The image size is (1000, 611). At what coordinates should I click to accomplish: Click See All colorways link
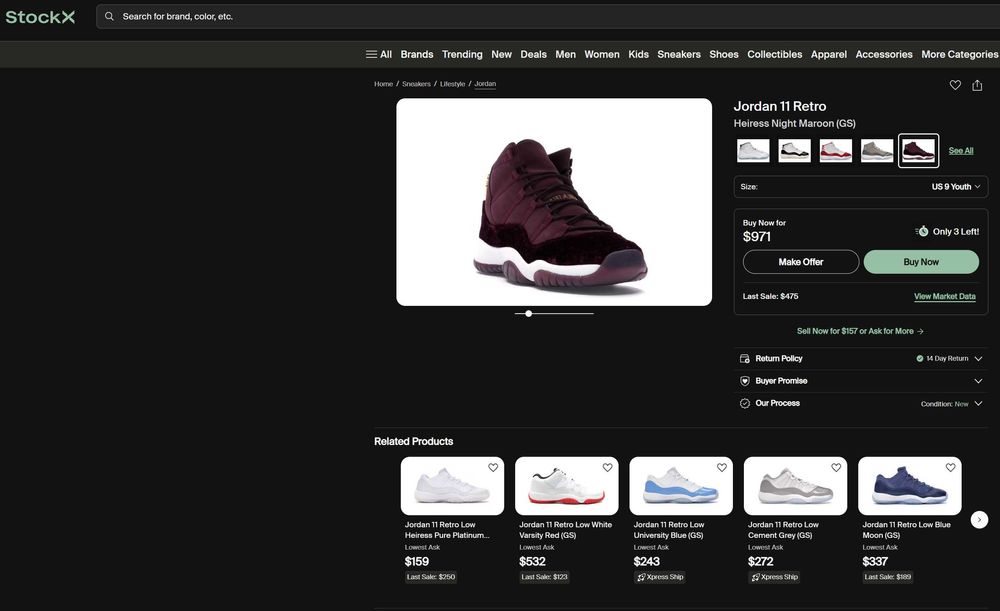tap(960, 151)
